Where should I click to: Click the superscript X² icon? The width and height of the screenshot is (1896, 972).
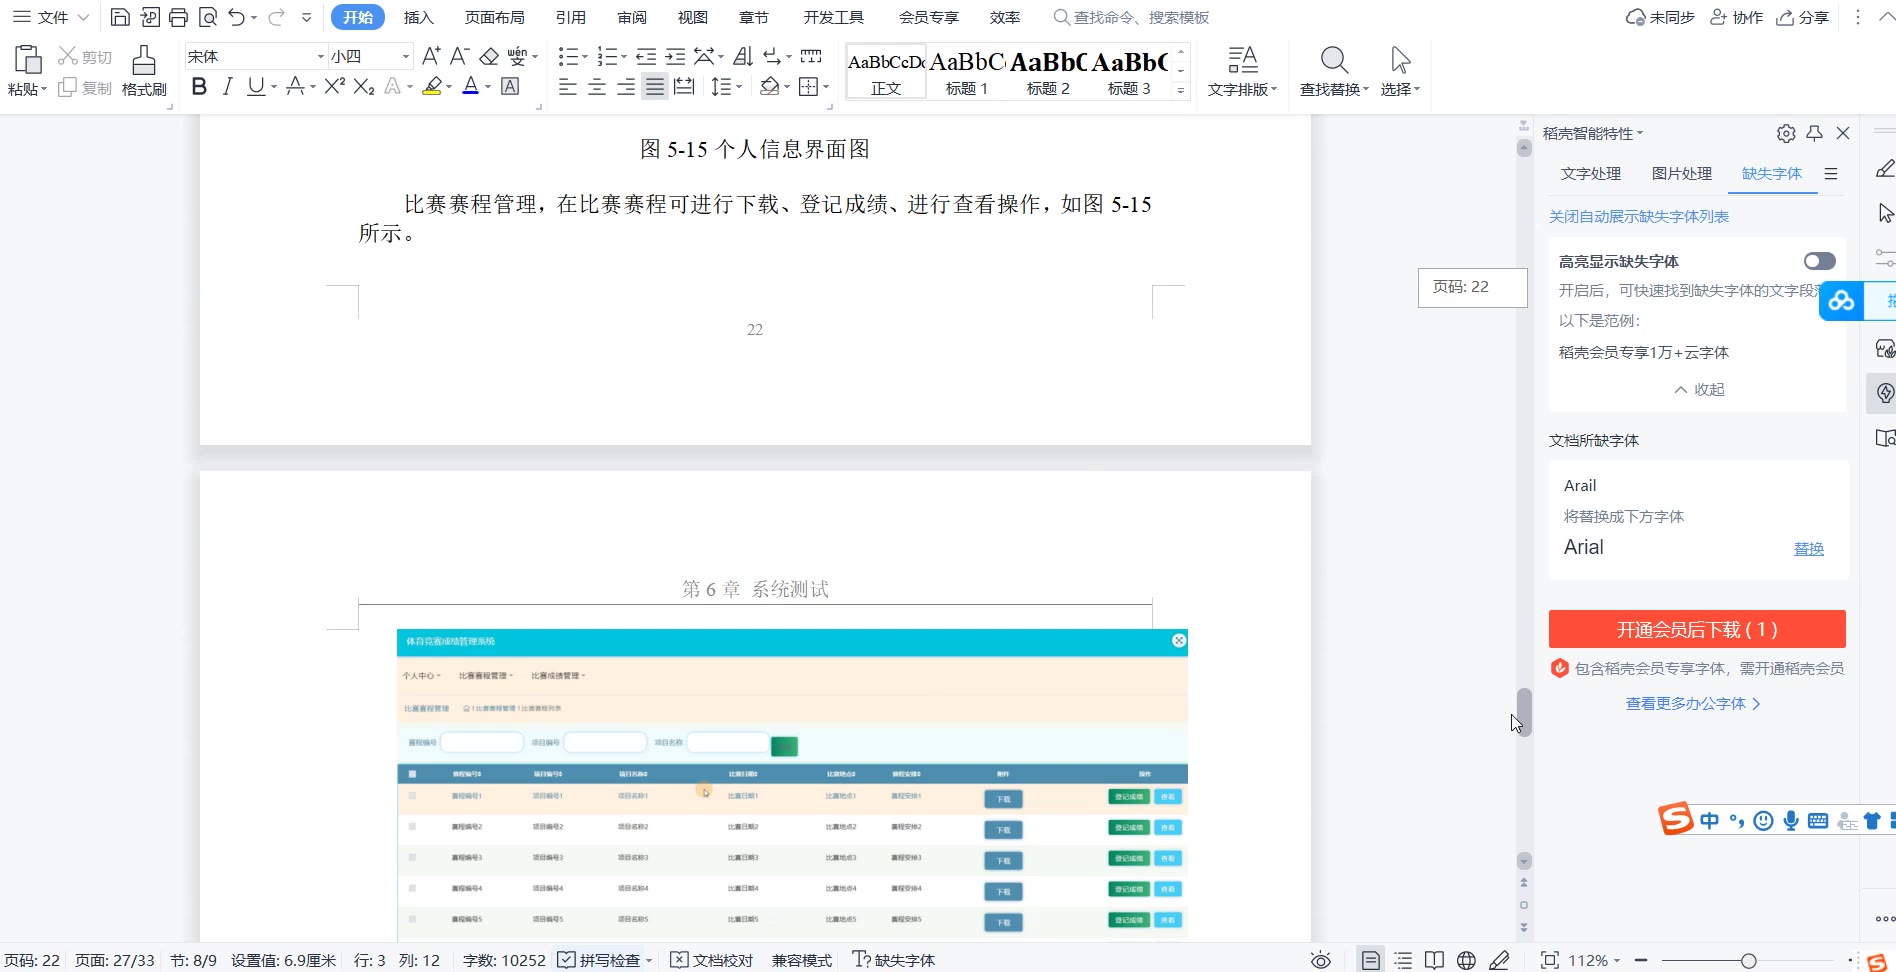(334, 87)
